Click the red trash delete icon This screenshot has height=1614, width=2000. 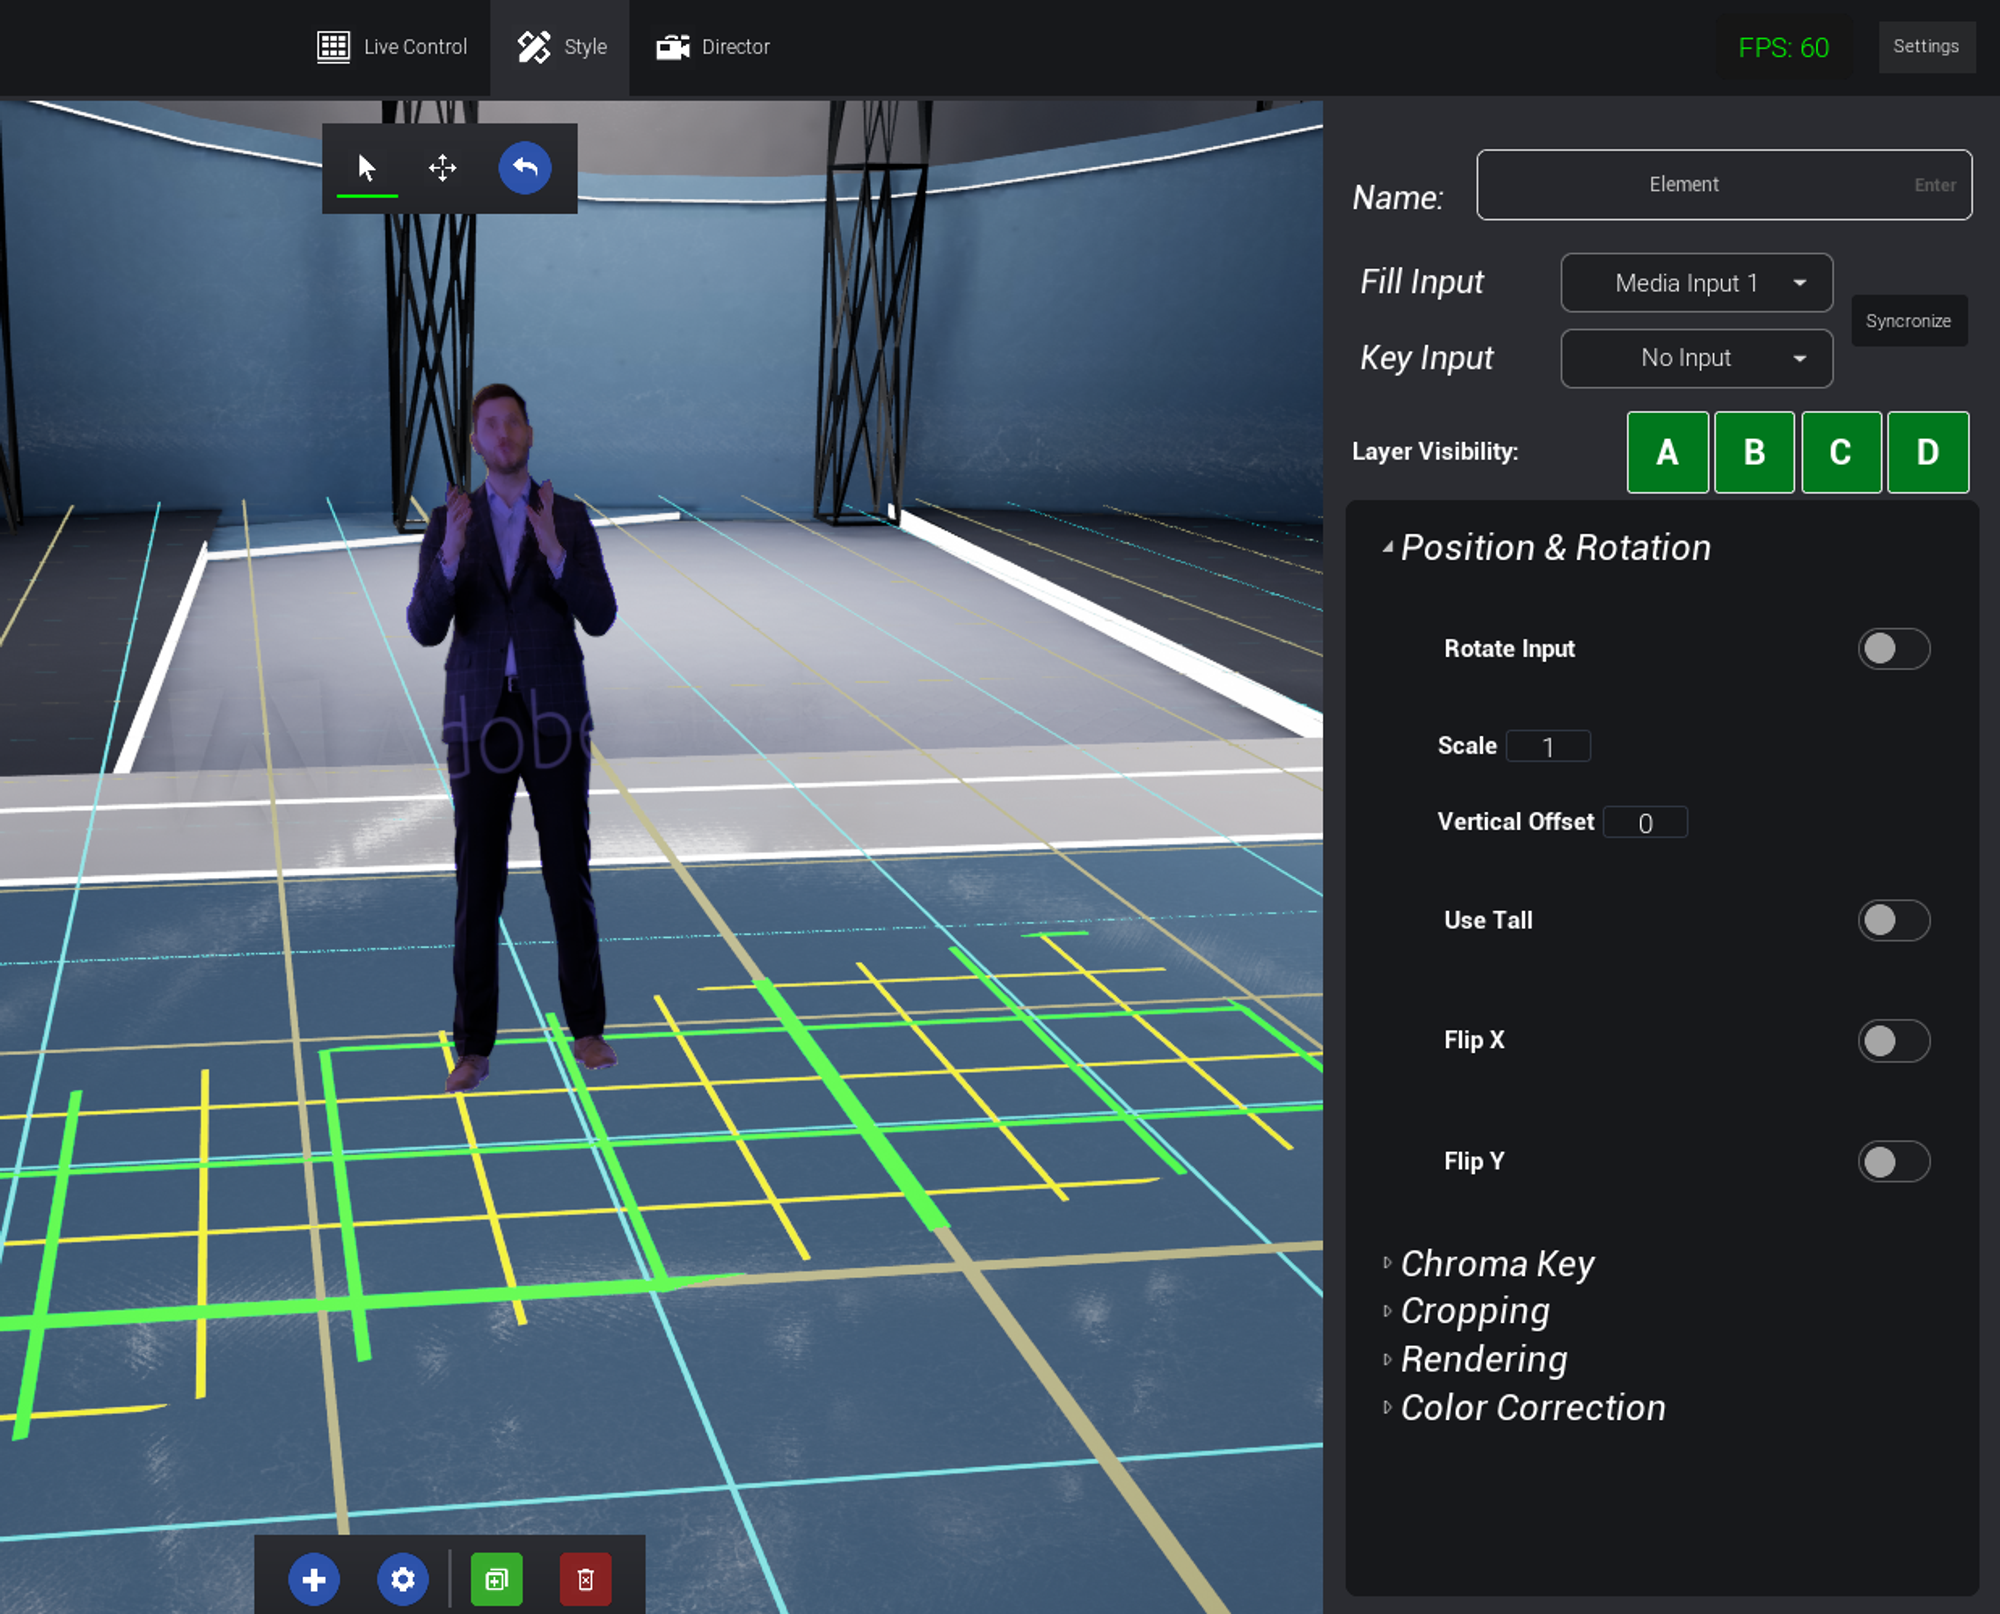point(585,1579)
